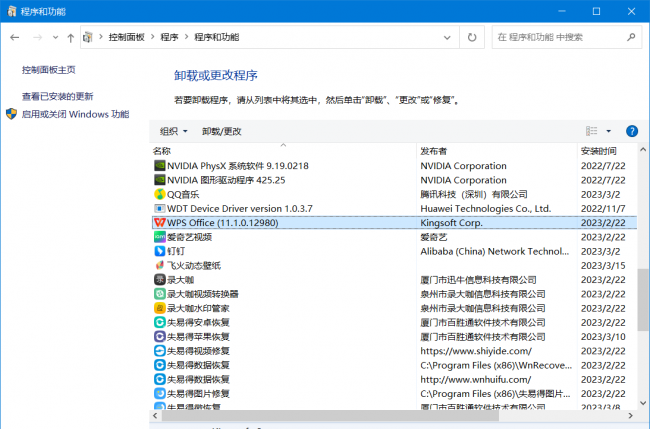Click the horizontal scrollbar left arrow
Viewport: 650px width, 429px height.
[x=155, y=415]
